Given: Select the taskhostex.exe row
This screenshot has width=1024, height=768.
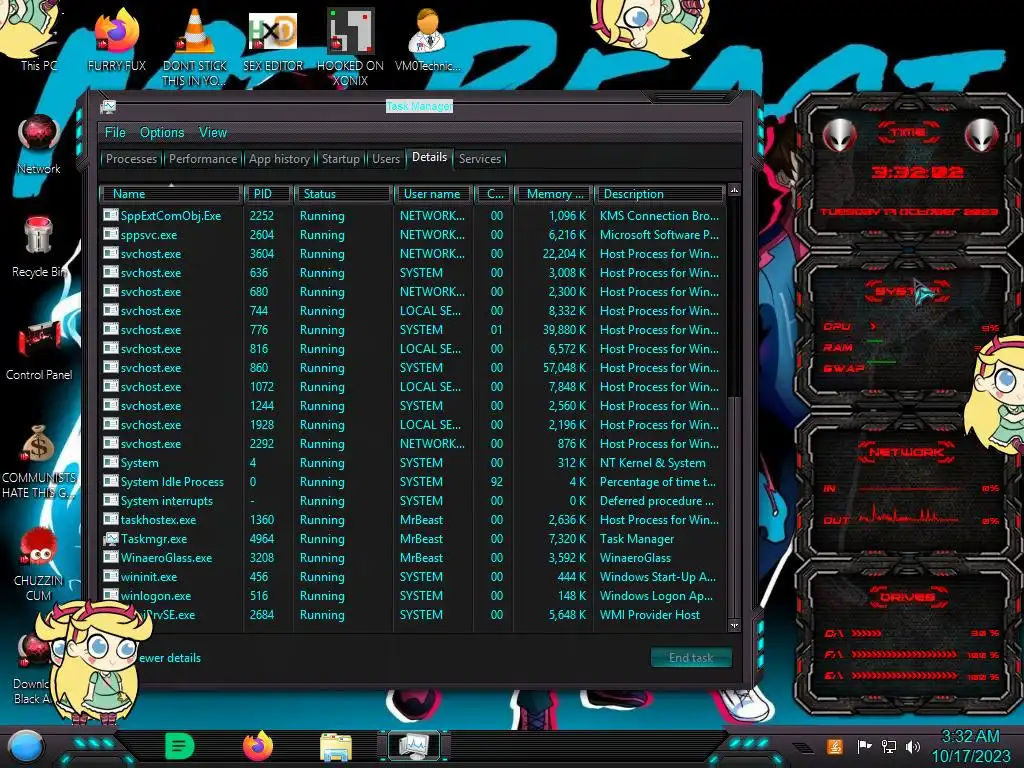Looking at the screenshot, I should pyautogui.click(x=413, y=520).
